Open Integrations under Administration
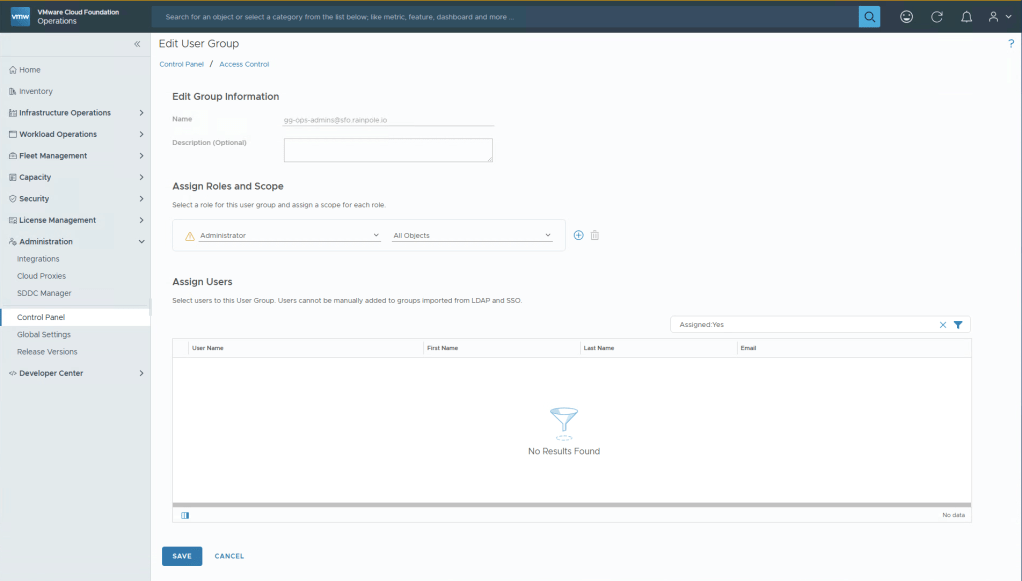1022x581 pixels. pos(38,259)
